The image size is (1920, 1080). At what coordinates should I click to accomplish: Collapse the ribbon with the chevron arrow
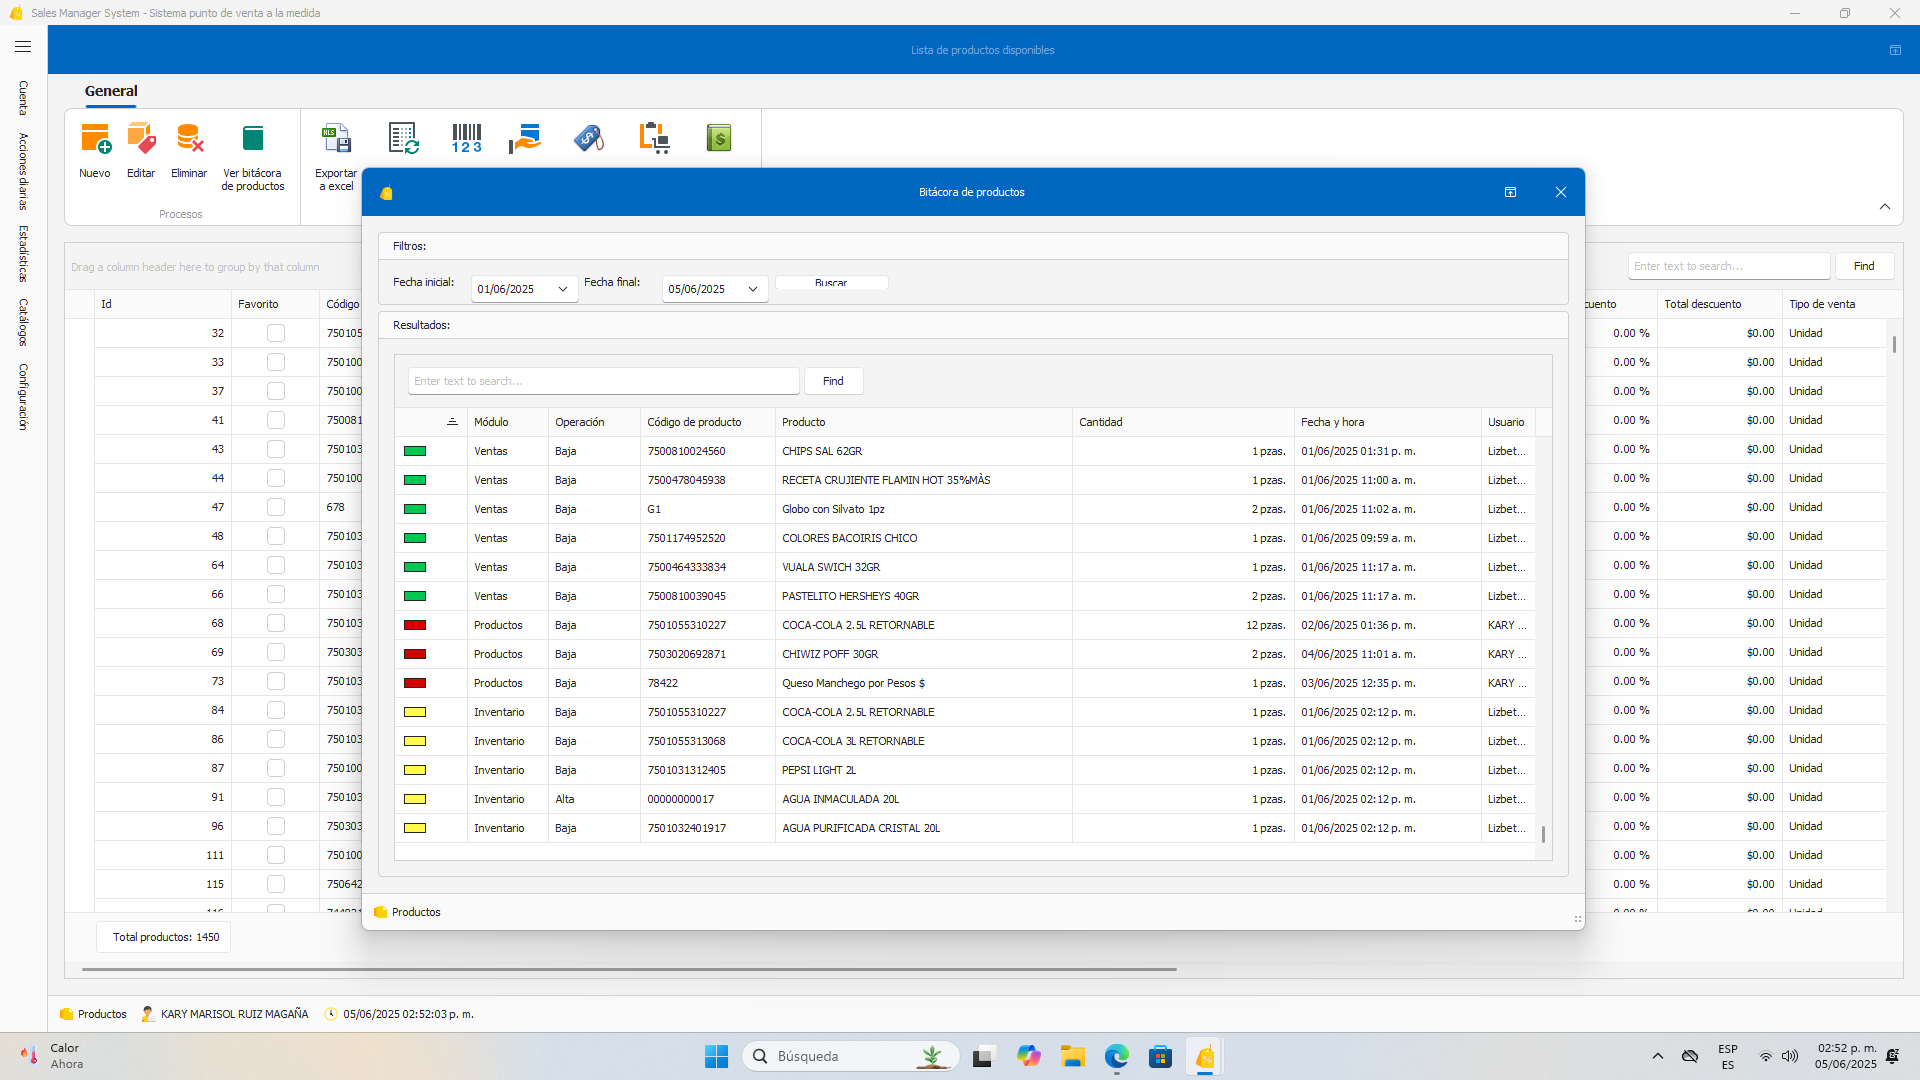point(1885,207)
